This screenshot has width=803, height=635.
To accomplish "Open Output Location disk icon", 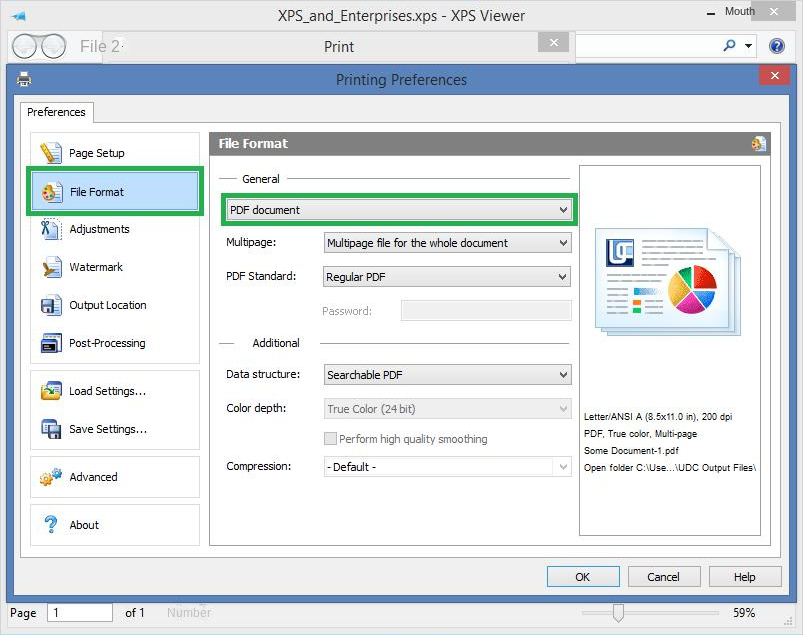I will click(51, 305).
